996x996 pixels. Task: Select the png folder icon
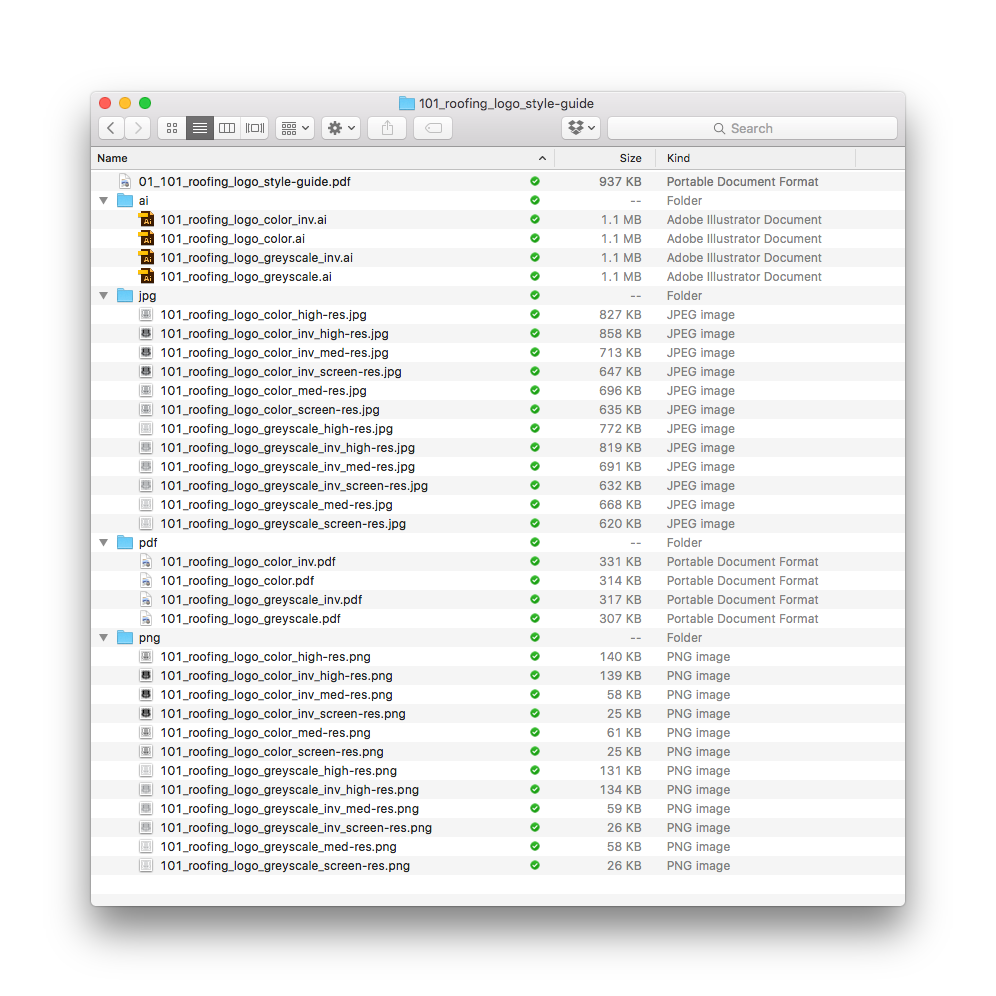(x=125, y=637)
